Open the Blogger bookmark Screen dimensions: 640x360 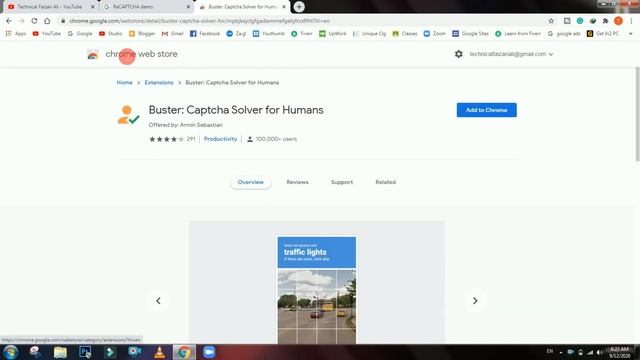[x=142, y=33]
